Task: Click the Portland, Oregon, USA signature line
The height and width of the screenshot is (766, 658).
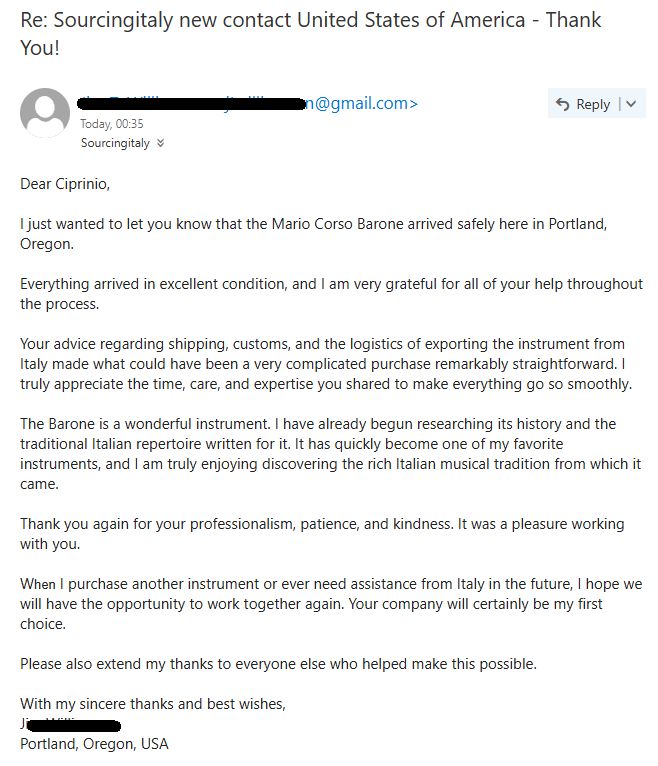Action: click(94, 744)
